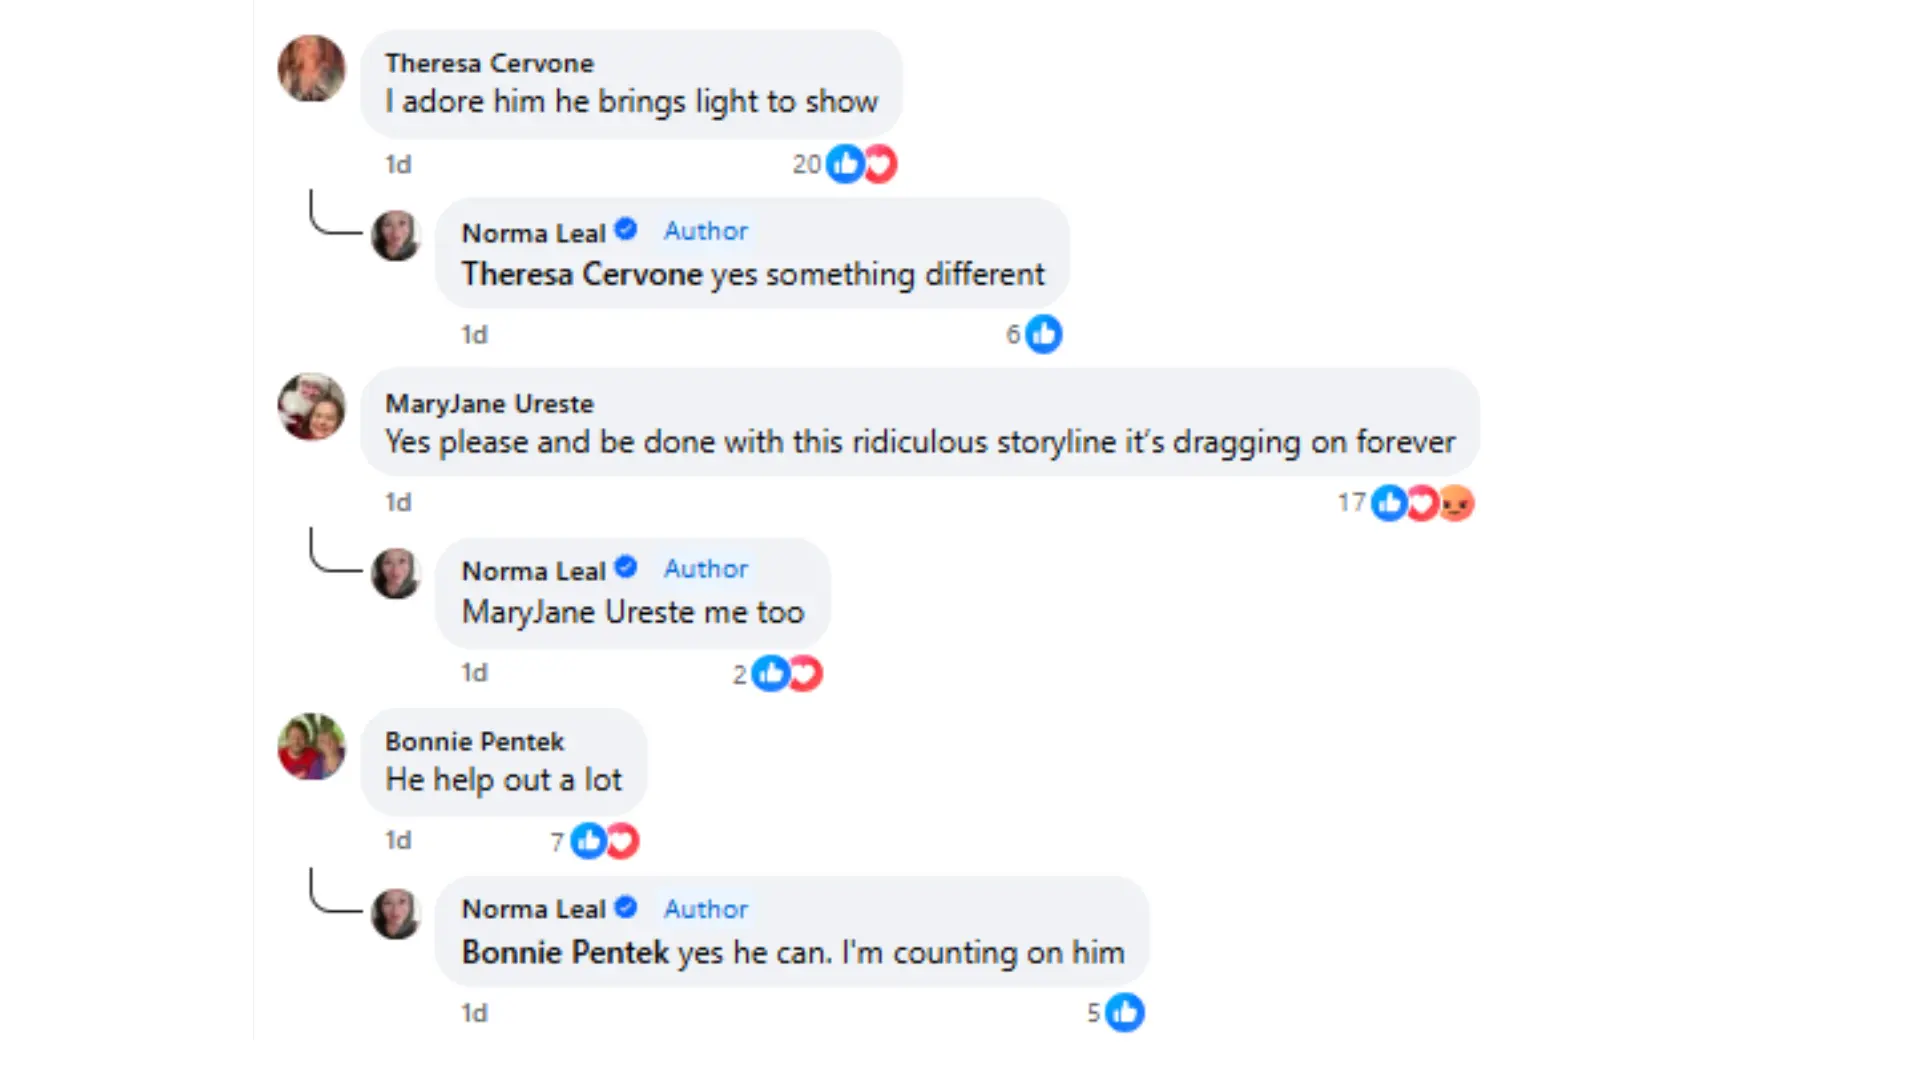Image resolution: width=1920 pixels, height=1080 pixels.
Task: Open the MaryJane Ureste commenter name link
Action: point(489,404)
